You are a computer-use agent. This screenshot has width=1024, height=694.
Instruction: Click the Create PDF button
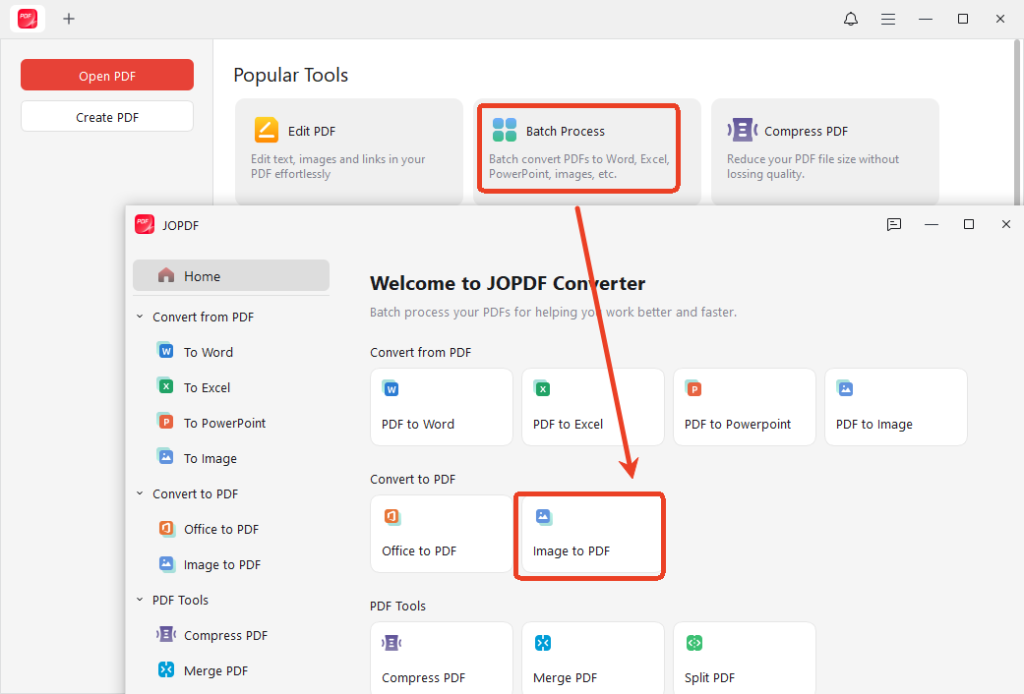click(x=107, y=117)
